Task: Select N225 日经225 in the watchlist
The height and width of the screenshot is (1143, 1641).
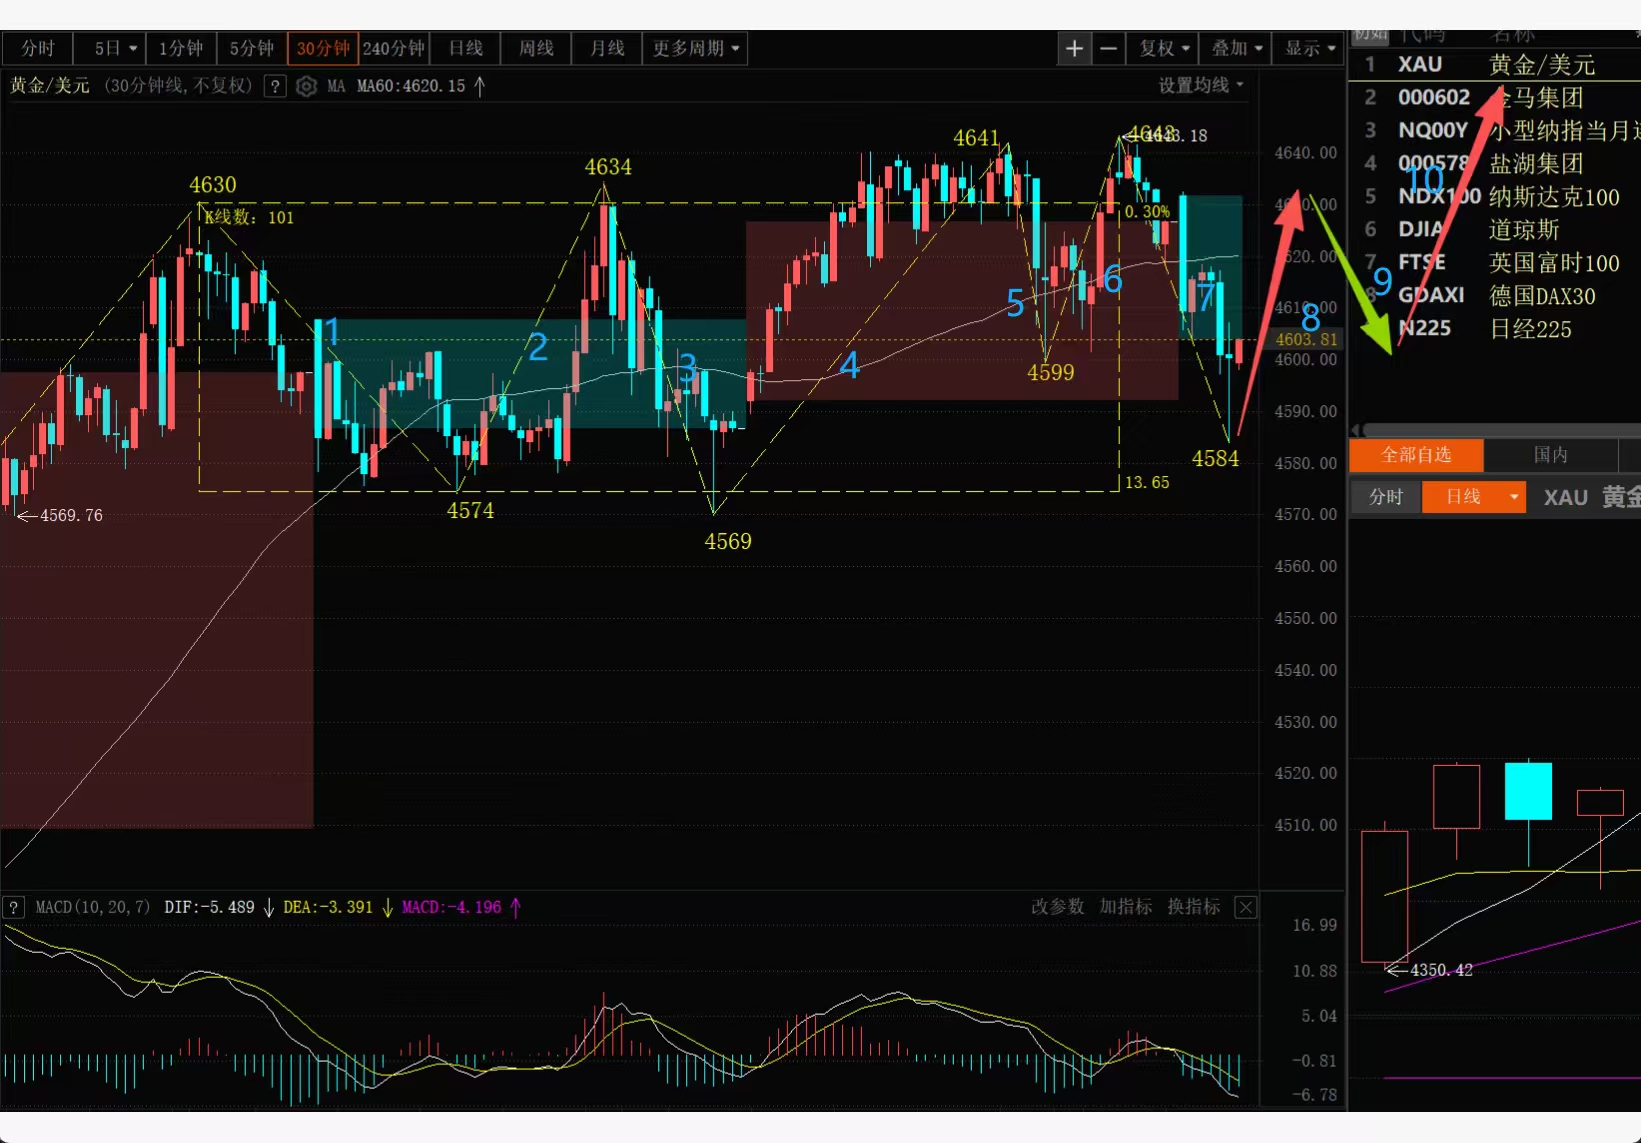Action: [1495, 329]
